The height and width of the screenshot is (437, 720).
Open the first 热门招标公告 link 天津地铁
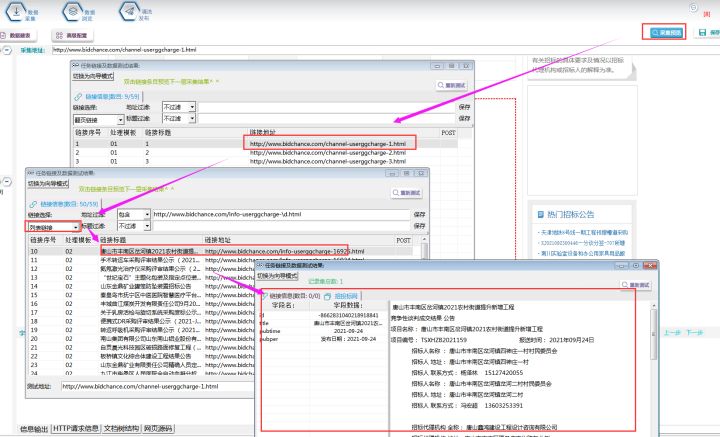pyautogui.click(x=583, y=232)
